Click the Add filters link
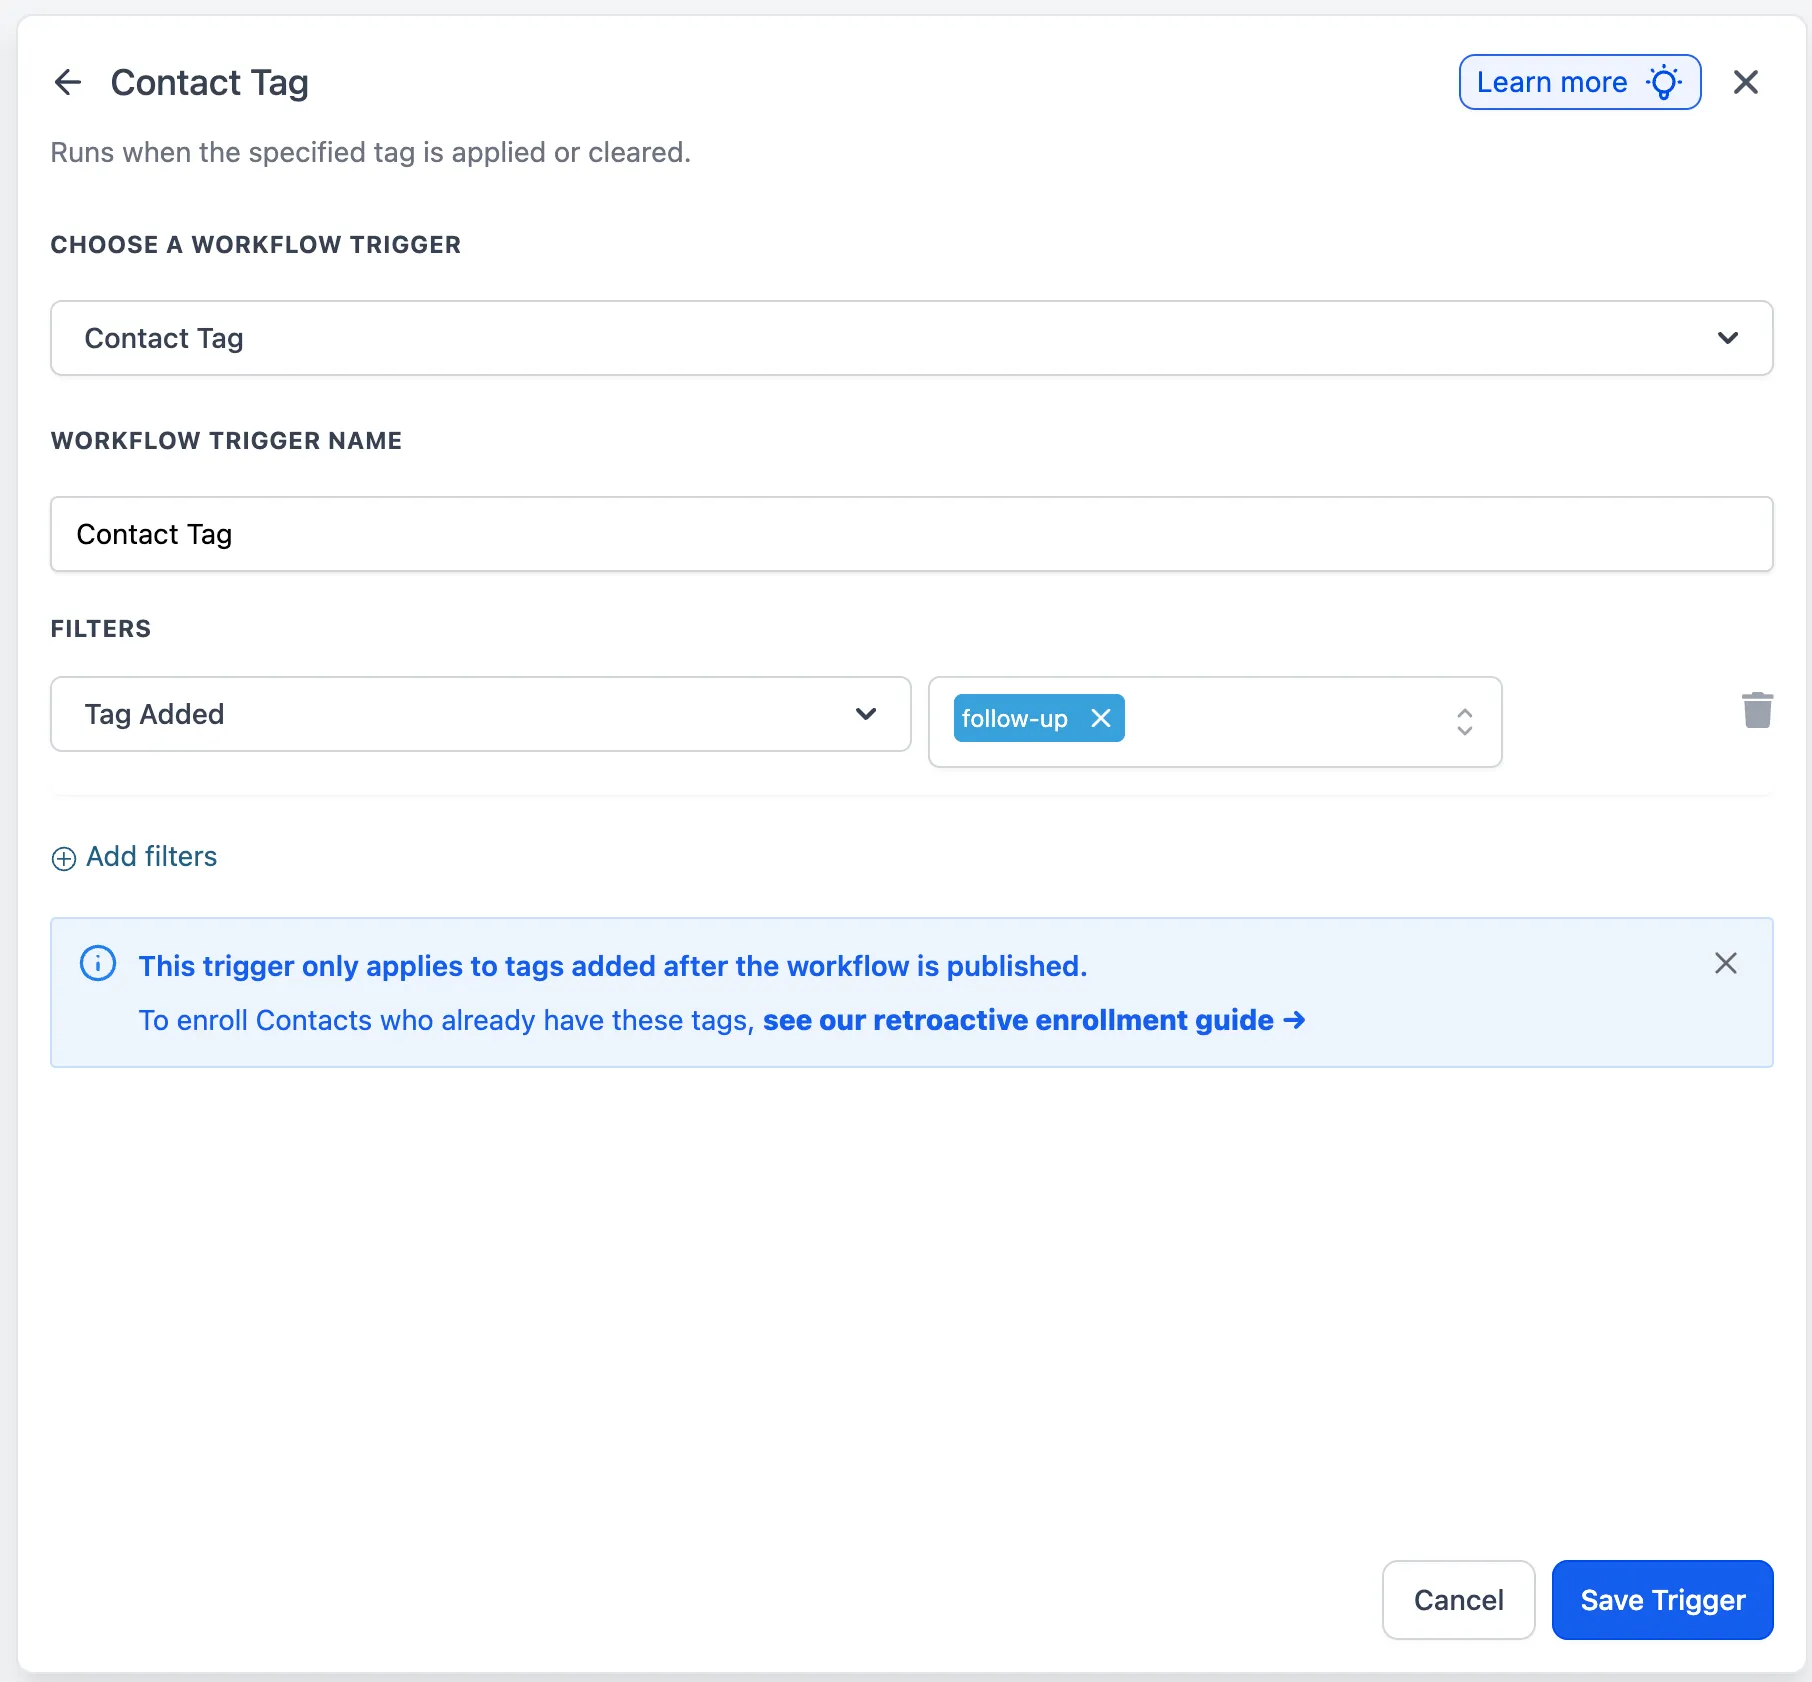 tap(151, 857)
